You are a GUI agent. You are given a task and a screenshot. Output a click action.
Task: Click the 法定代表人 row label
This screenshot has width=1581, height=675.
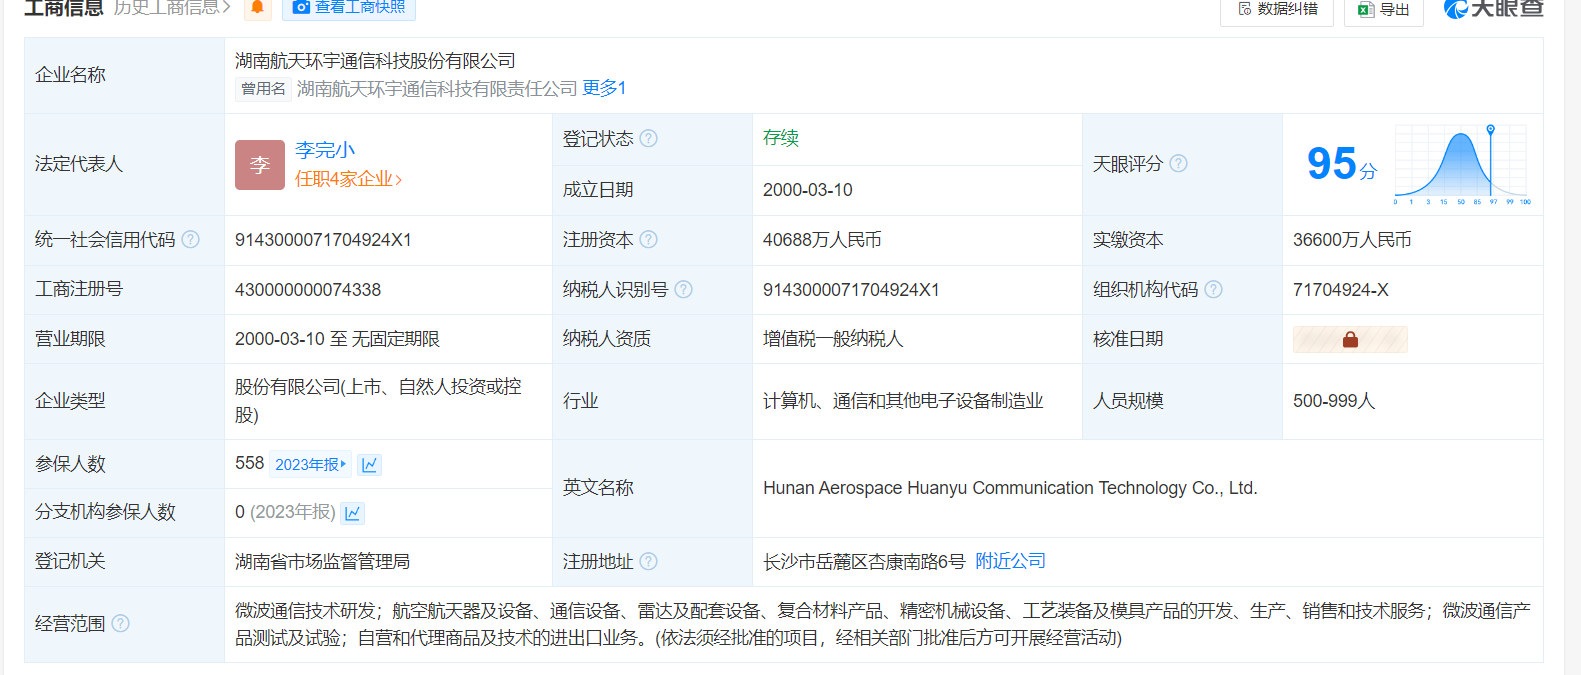(x=79, y=164)
